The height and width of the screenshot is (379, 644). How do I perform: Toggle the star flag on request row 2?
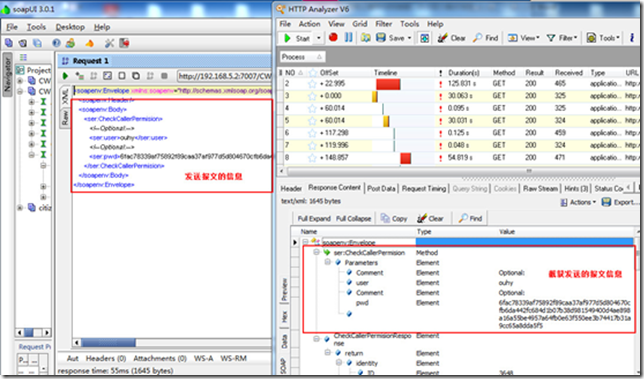[313, 84]
